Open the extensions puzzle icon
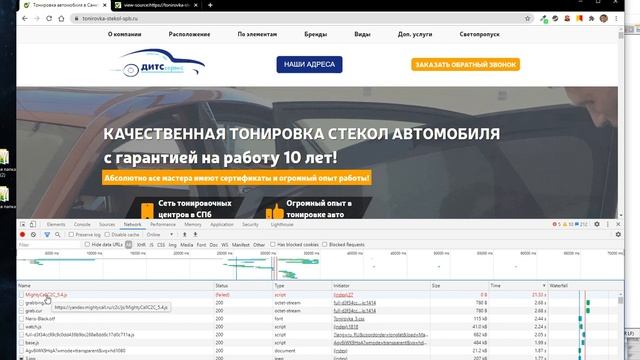Image resolution: width=640 pixels, height=360 pixels. (591, 18)
